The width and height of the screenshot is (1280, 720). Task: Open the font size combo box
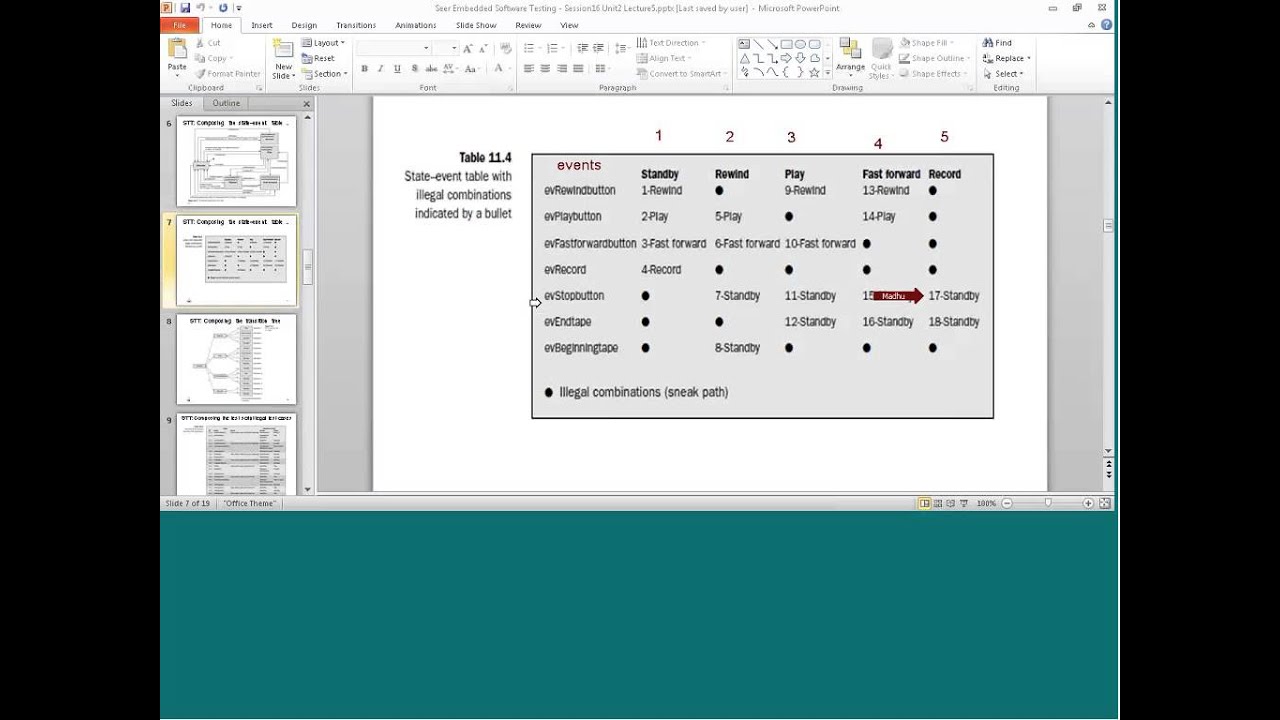[446, 48]
